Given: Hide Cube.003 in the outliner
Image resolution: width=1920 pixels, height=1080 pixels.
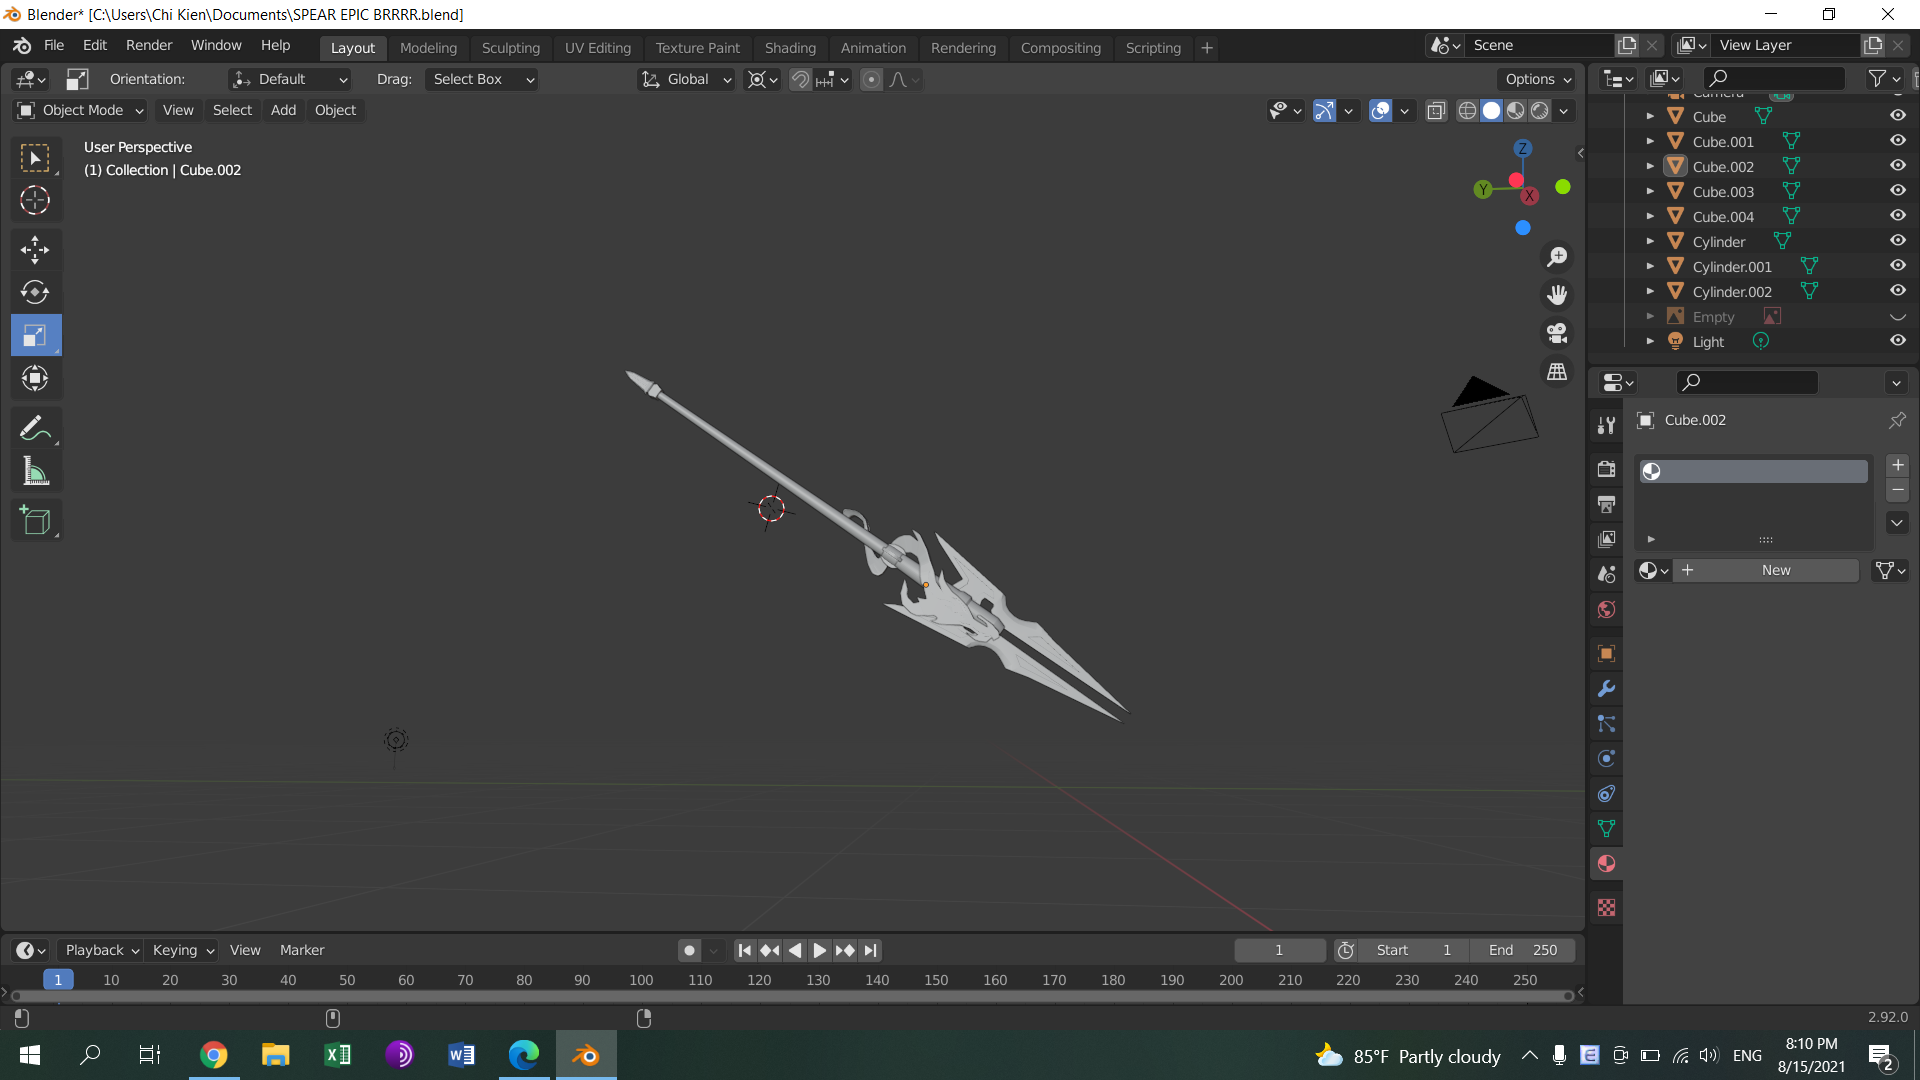Looking at the screenshot, I should pos(1897,191).
